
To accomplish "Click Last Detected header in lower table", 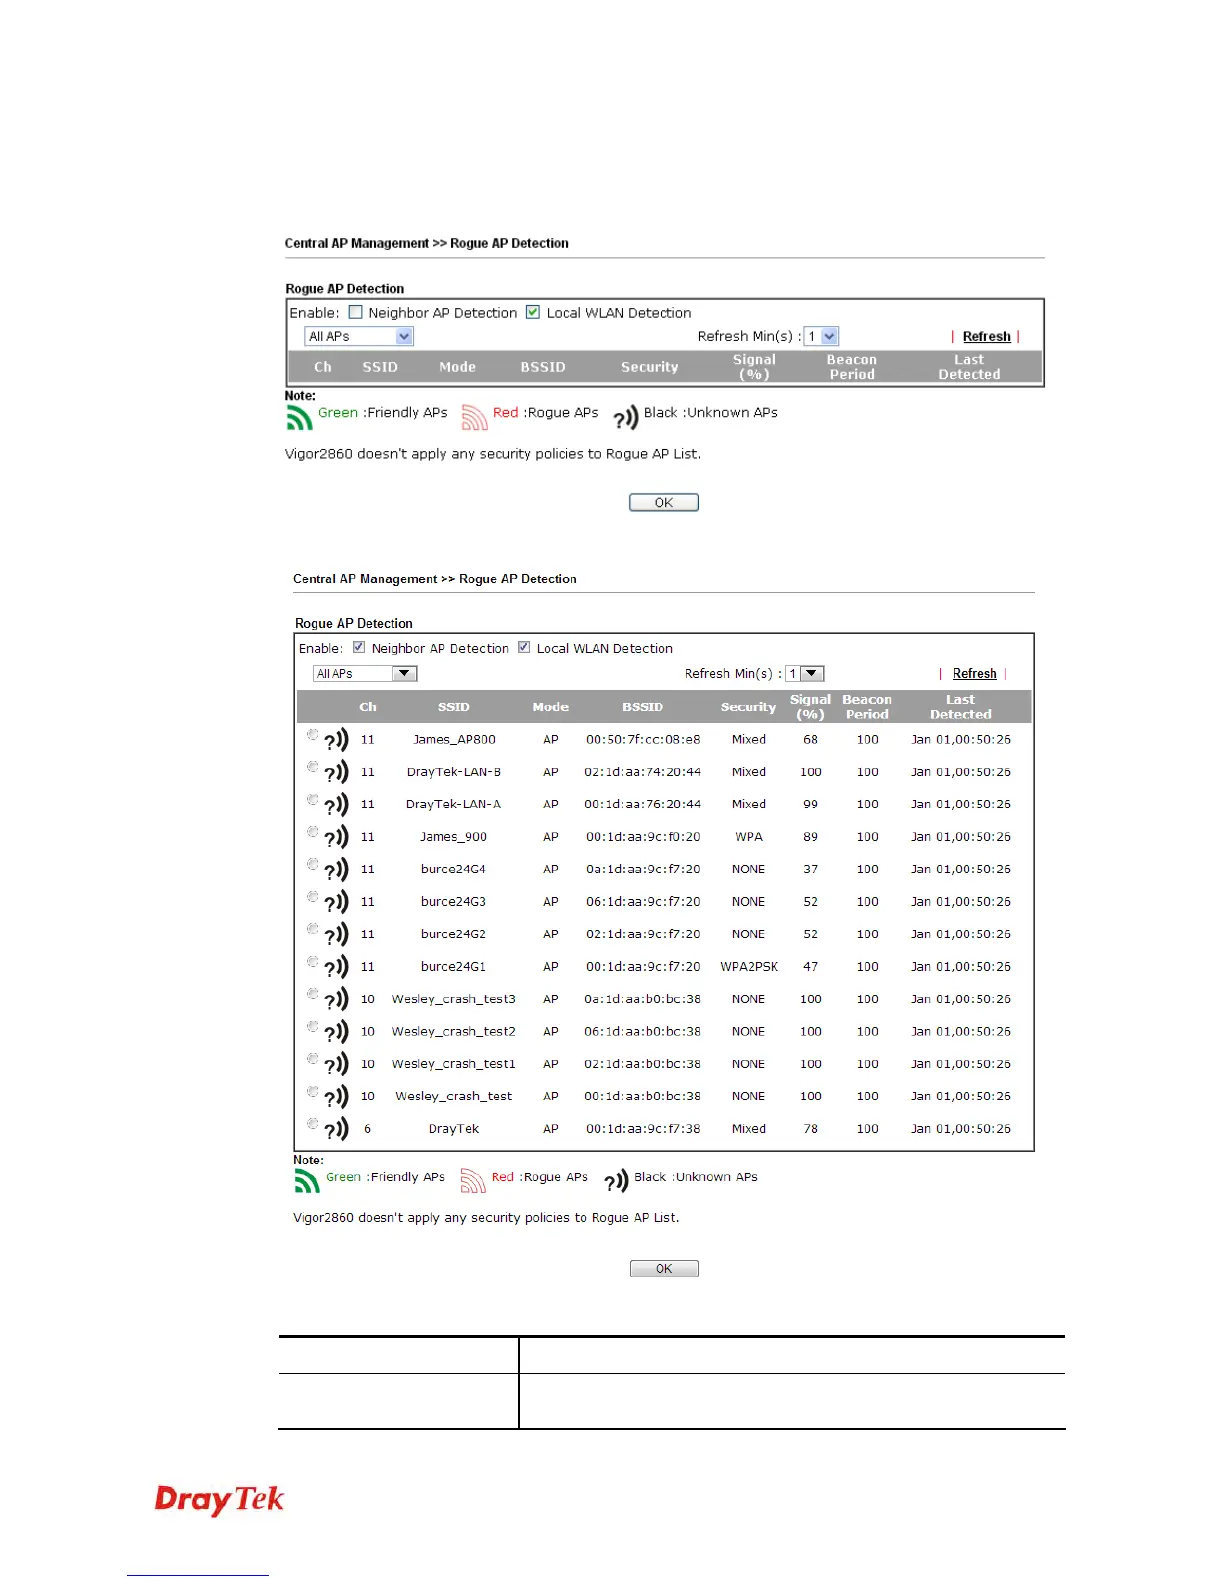I will point(961,707).
